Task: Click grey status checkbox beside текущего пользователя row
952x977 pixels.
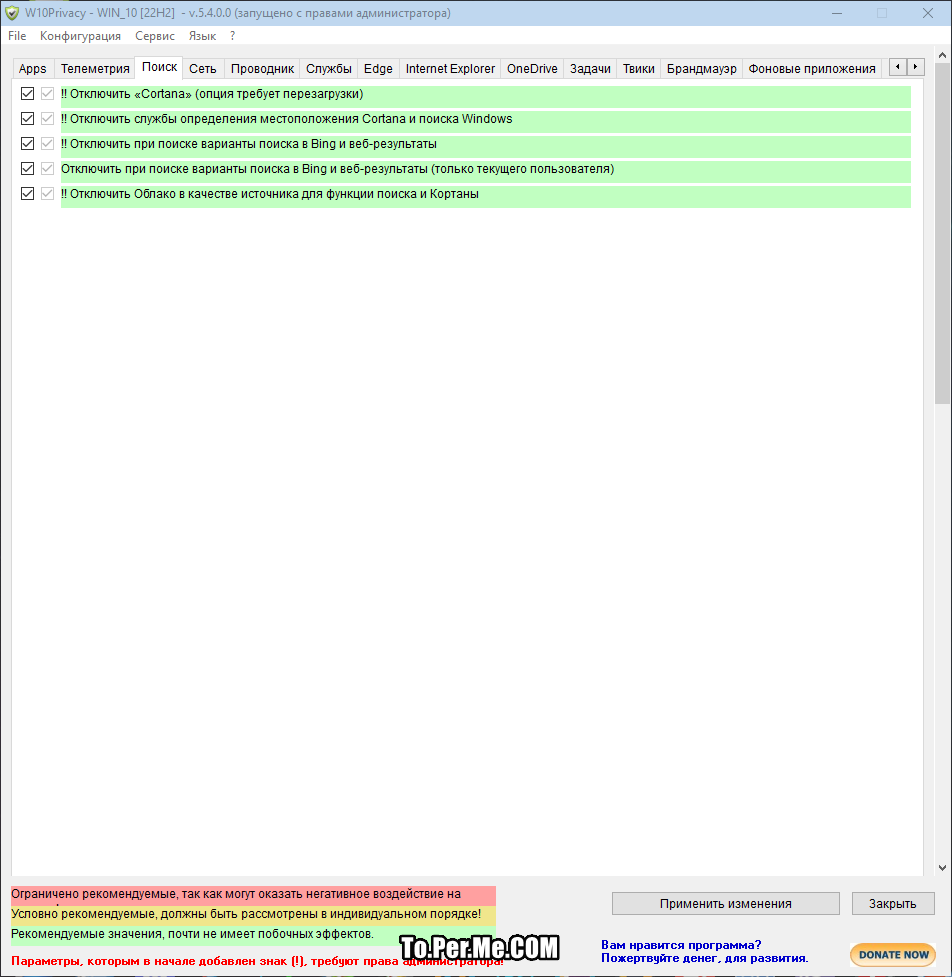Action: pyautogui.click(x=47, y=169)
